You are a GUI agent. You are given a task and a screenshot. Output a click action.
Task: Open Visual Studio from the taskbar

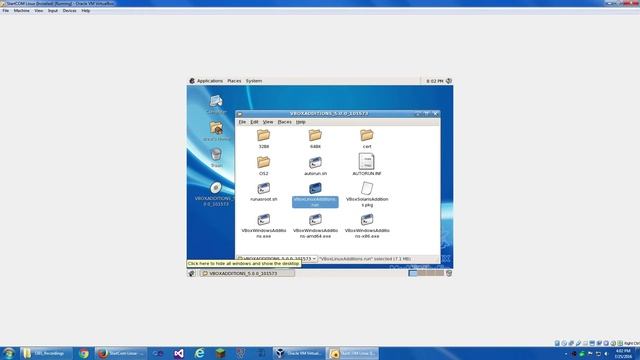click(x=178, y=353)
